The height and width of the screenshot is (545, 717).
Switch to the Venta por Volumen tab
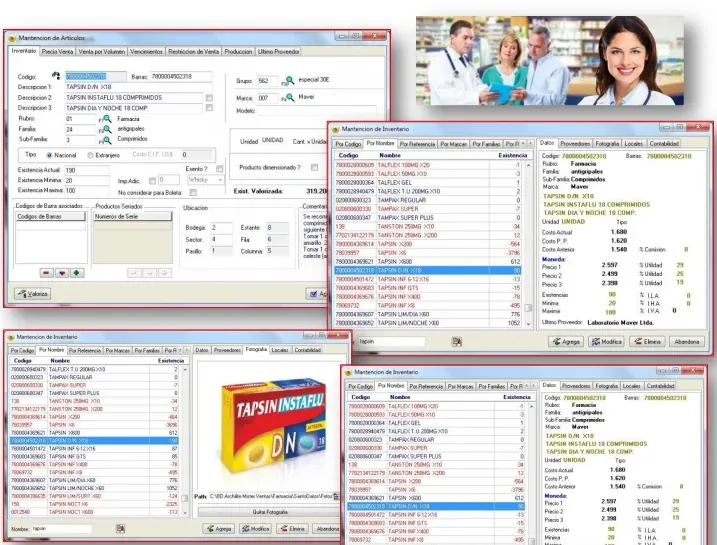pyautogui.click(x=102, y=52)
